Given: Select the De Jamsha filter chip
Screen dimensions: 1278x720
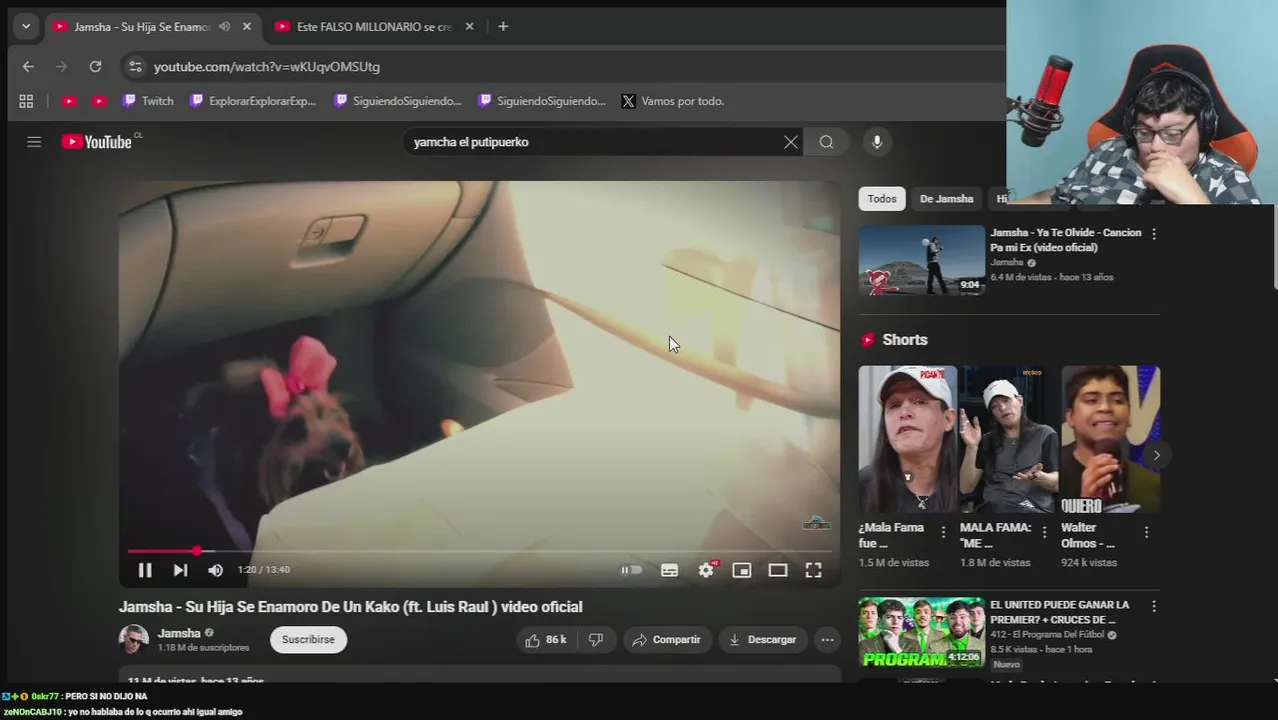Looking at the screenshot, I should tap(947, 199).
